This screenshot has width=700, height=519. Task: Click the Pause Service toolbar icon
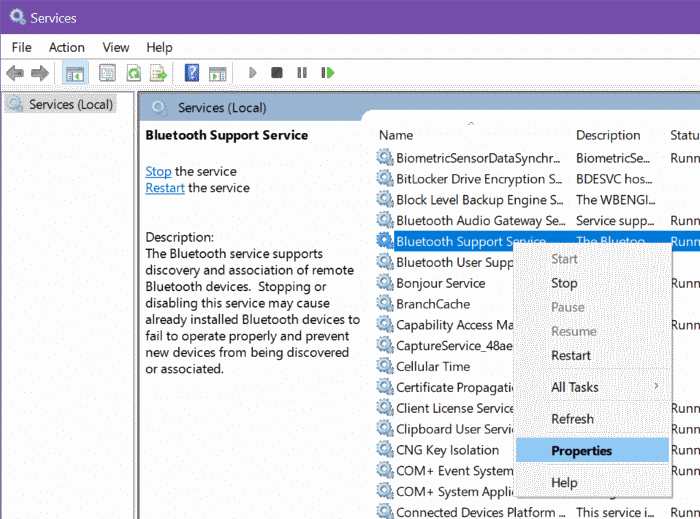coord(302,72)
